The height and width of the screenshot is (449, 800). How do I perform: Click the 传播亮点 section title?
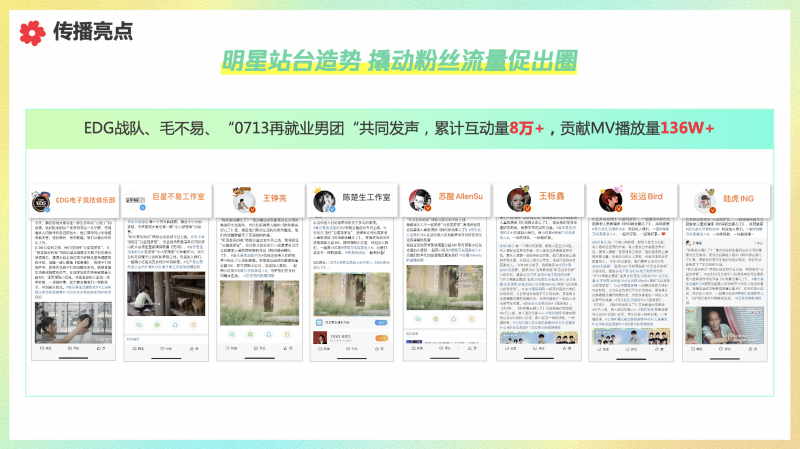point(93,32)
